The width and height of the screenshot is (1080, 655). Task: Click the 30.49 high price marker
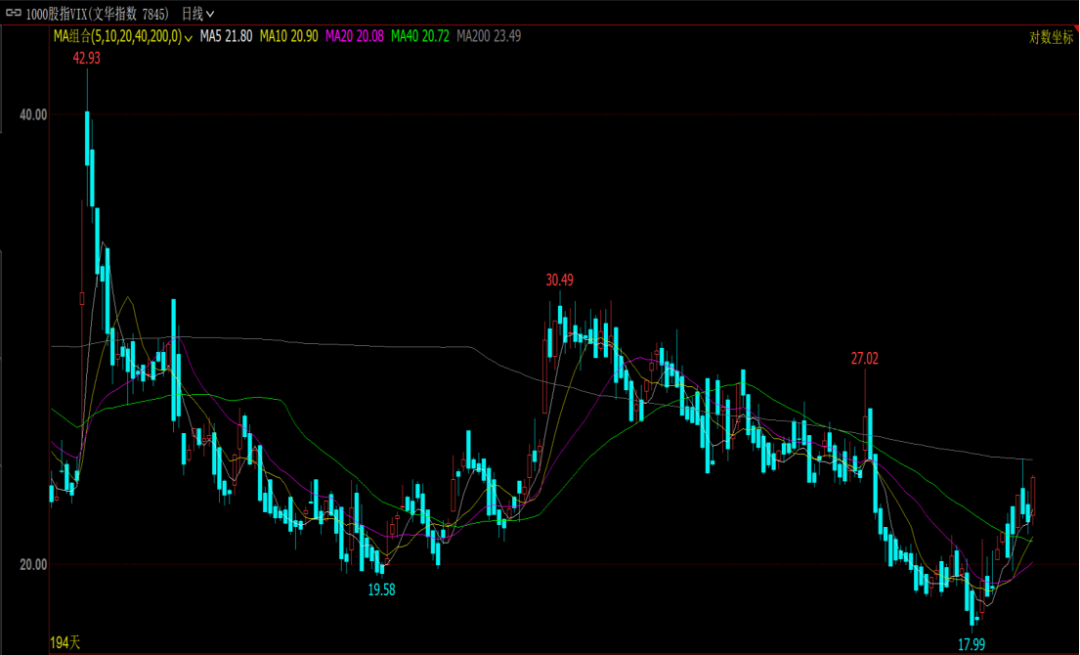(560, 280)
